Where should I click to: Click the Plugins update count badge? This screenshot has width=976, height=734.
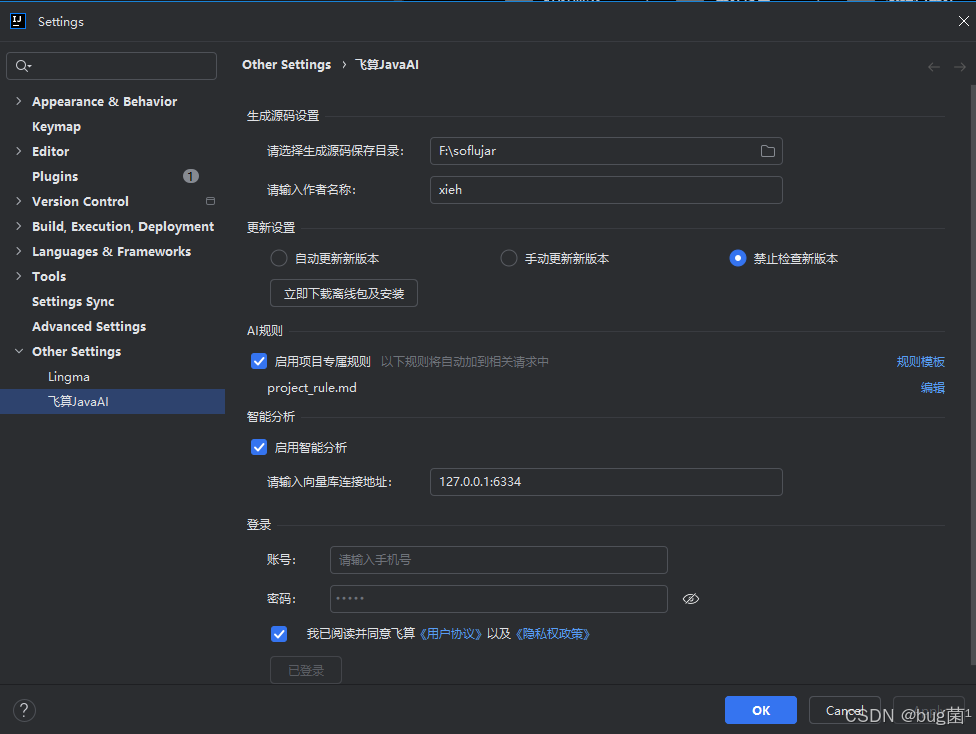click(190, 176)
